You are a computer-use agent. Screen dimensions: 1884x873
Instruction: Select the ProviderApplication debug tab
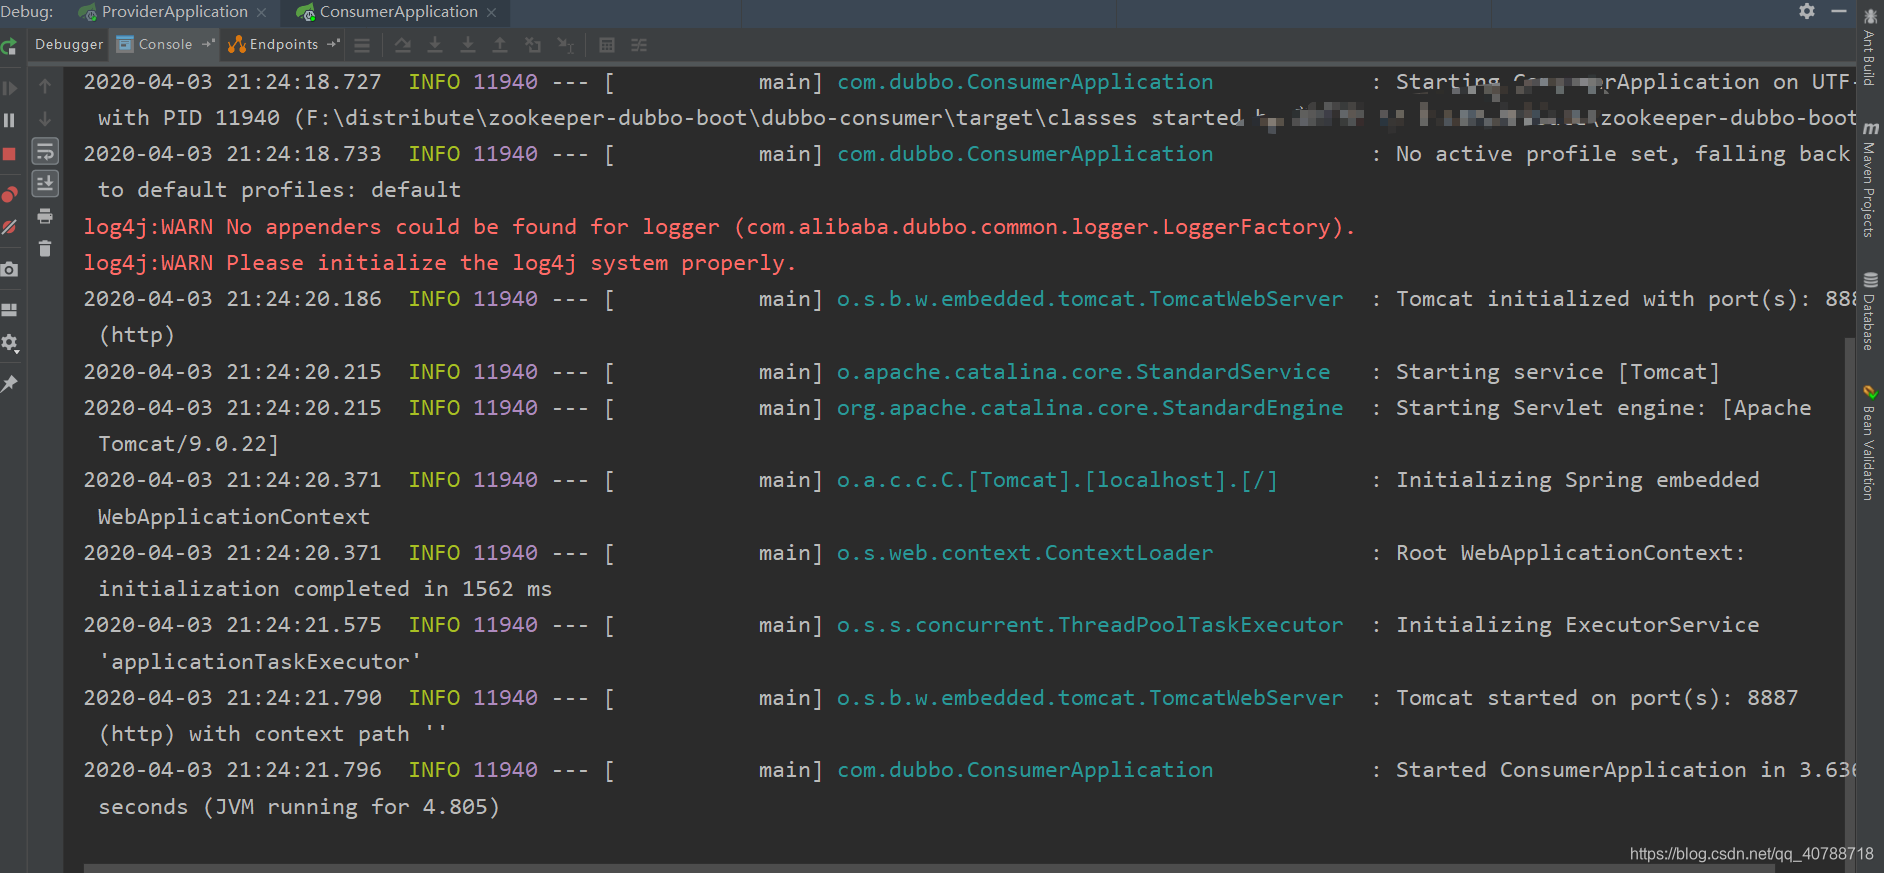click(174, 12)
